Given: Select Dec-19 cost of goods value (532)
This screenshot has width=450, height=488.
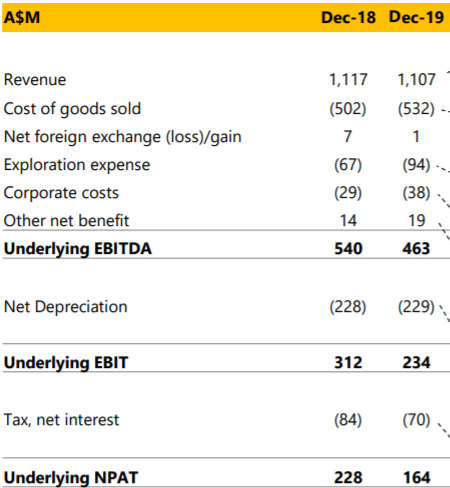Looking at the screenshot, I should coord(416,109).
